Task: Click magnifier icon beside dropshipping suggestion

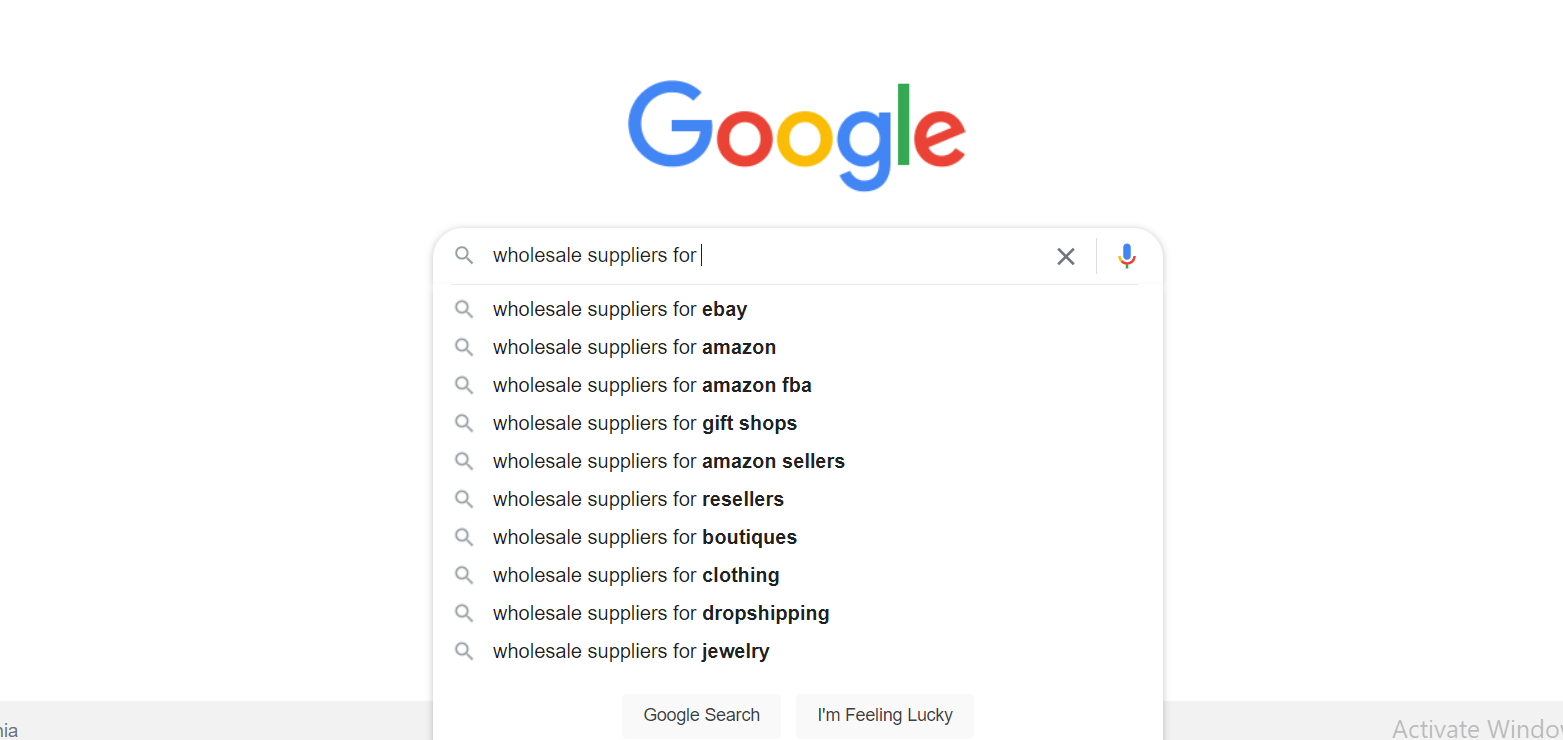Action: pos(464,613)
